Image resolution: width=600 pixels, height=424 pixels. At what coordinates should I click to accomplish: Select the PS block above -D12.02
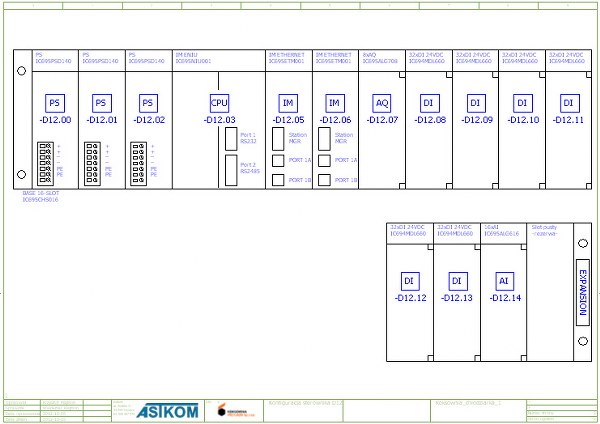point(148,103)
